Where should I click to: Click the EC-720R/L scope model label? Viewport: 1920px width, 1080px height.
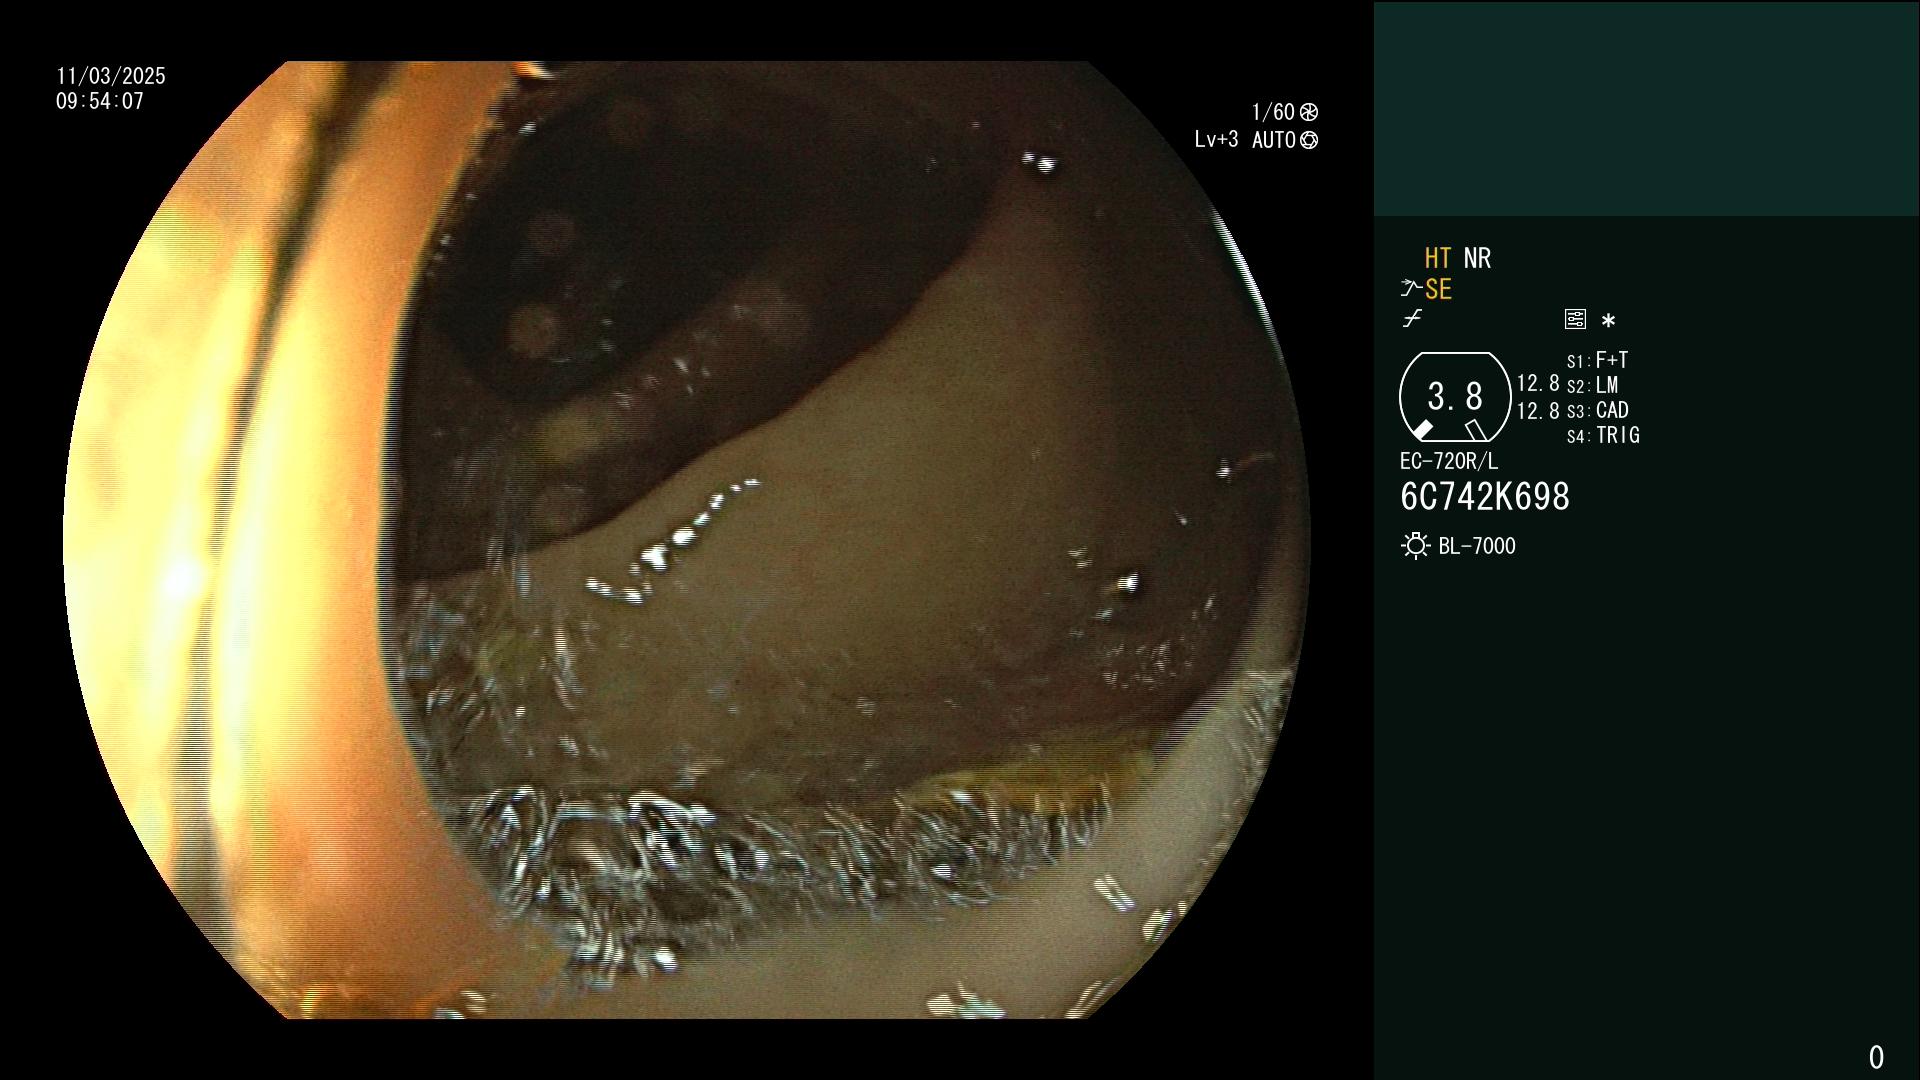(1449, 462)
